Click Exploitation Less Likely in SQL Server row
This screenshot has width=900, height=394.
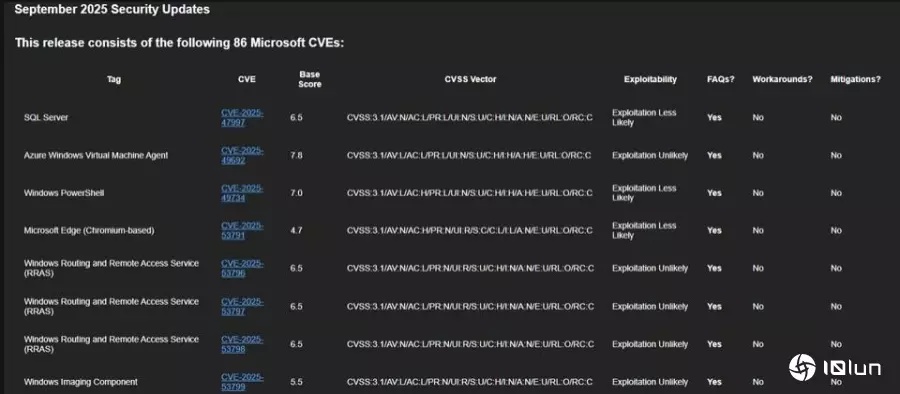point(644,118)
